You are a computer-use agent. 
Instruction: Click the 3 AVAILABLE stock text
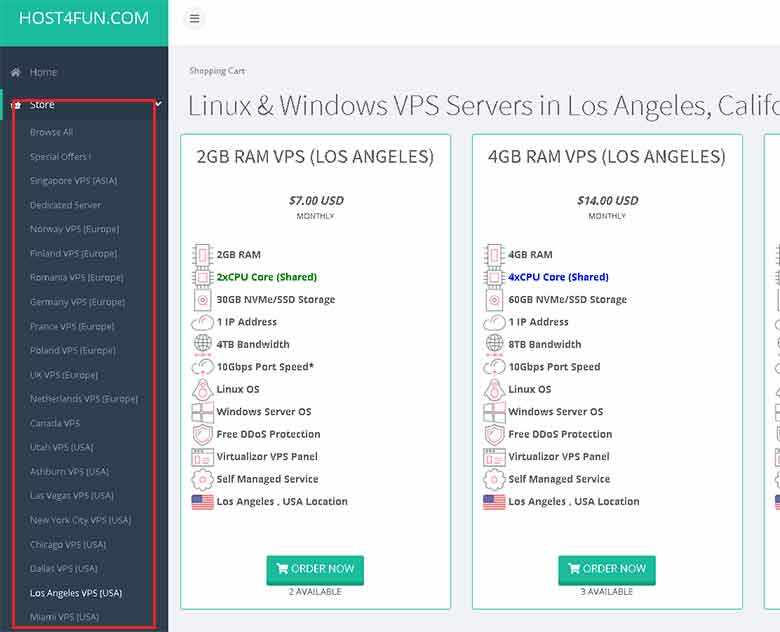tap(607, 592)
